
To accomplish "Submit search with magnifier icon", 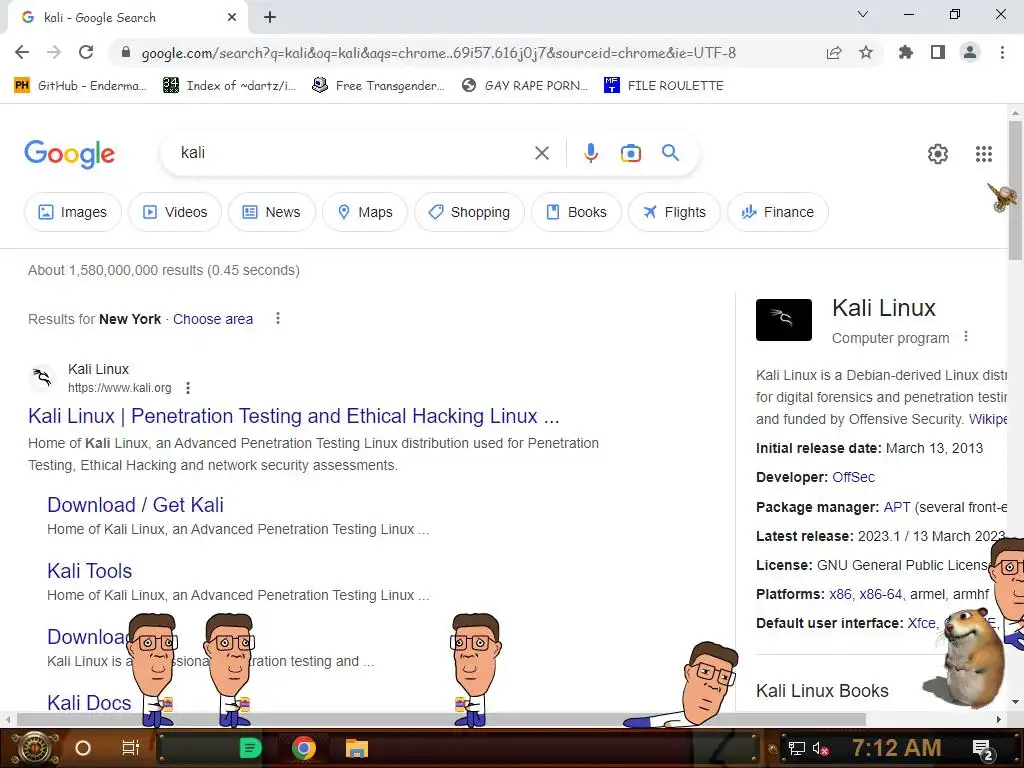I will [671, 153].
